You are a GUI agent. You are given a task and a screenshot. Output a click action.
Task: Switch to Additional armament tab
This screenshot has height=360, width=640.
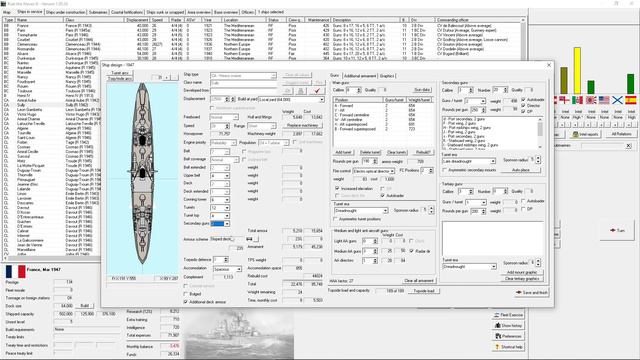(x=359, y=76)
